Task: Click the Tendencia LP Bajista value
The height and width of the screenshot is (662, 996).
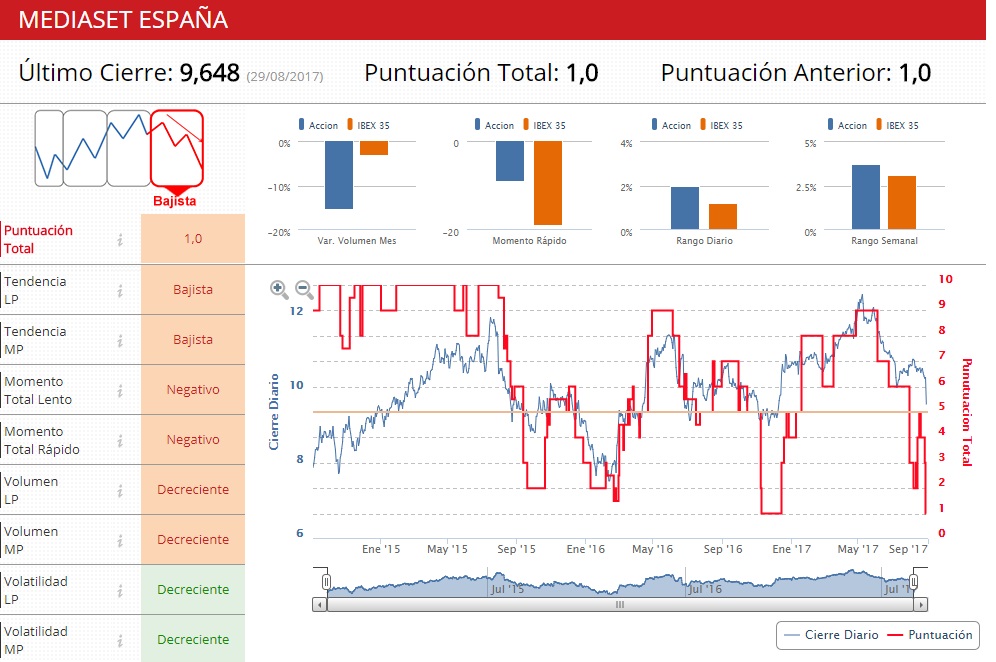Action: click(x=193, y=290)
